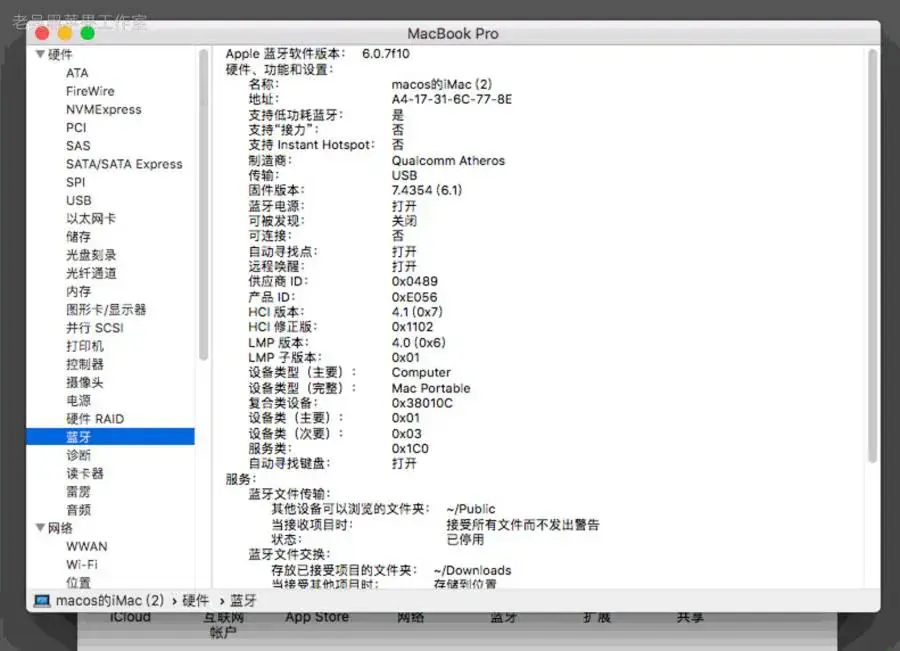Click the 硬件 category header label
Screen dimensions: 900x651
pyautogui.click(x=60, y=55)
